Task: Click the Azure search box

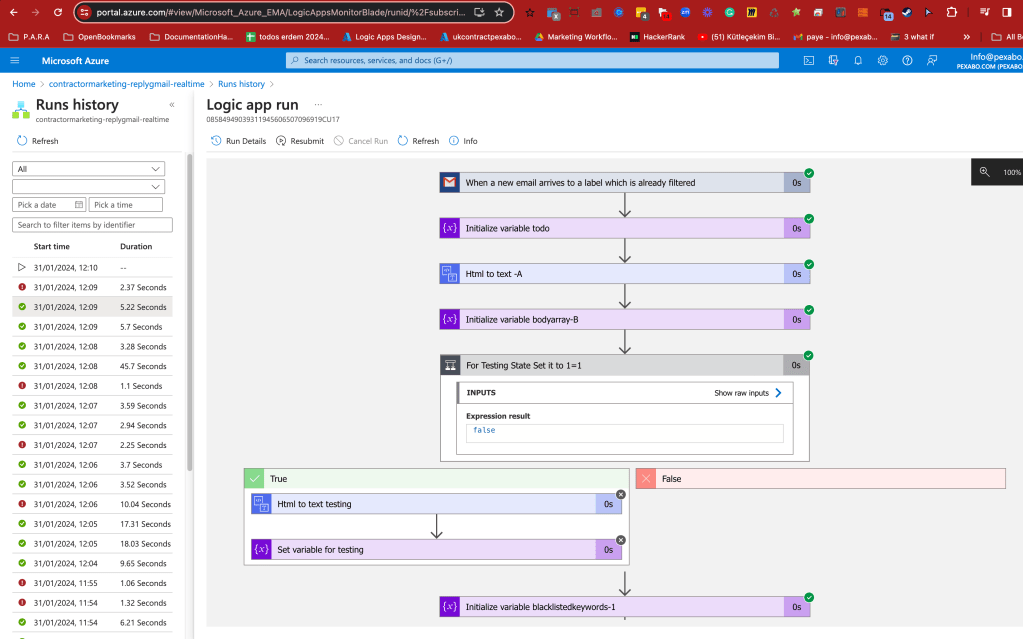Action: (532, 60)
